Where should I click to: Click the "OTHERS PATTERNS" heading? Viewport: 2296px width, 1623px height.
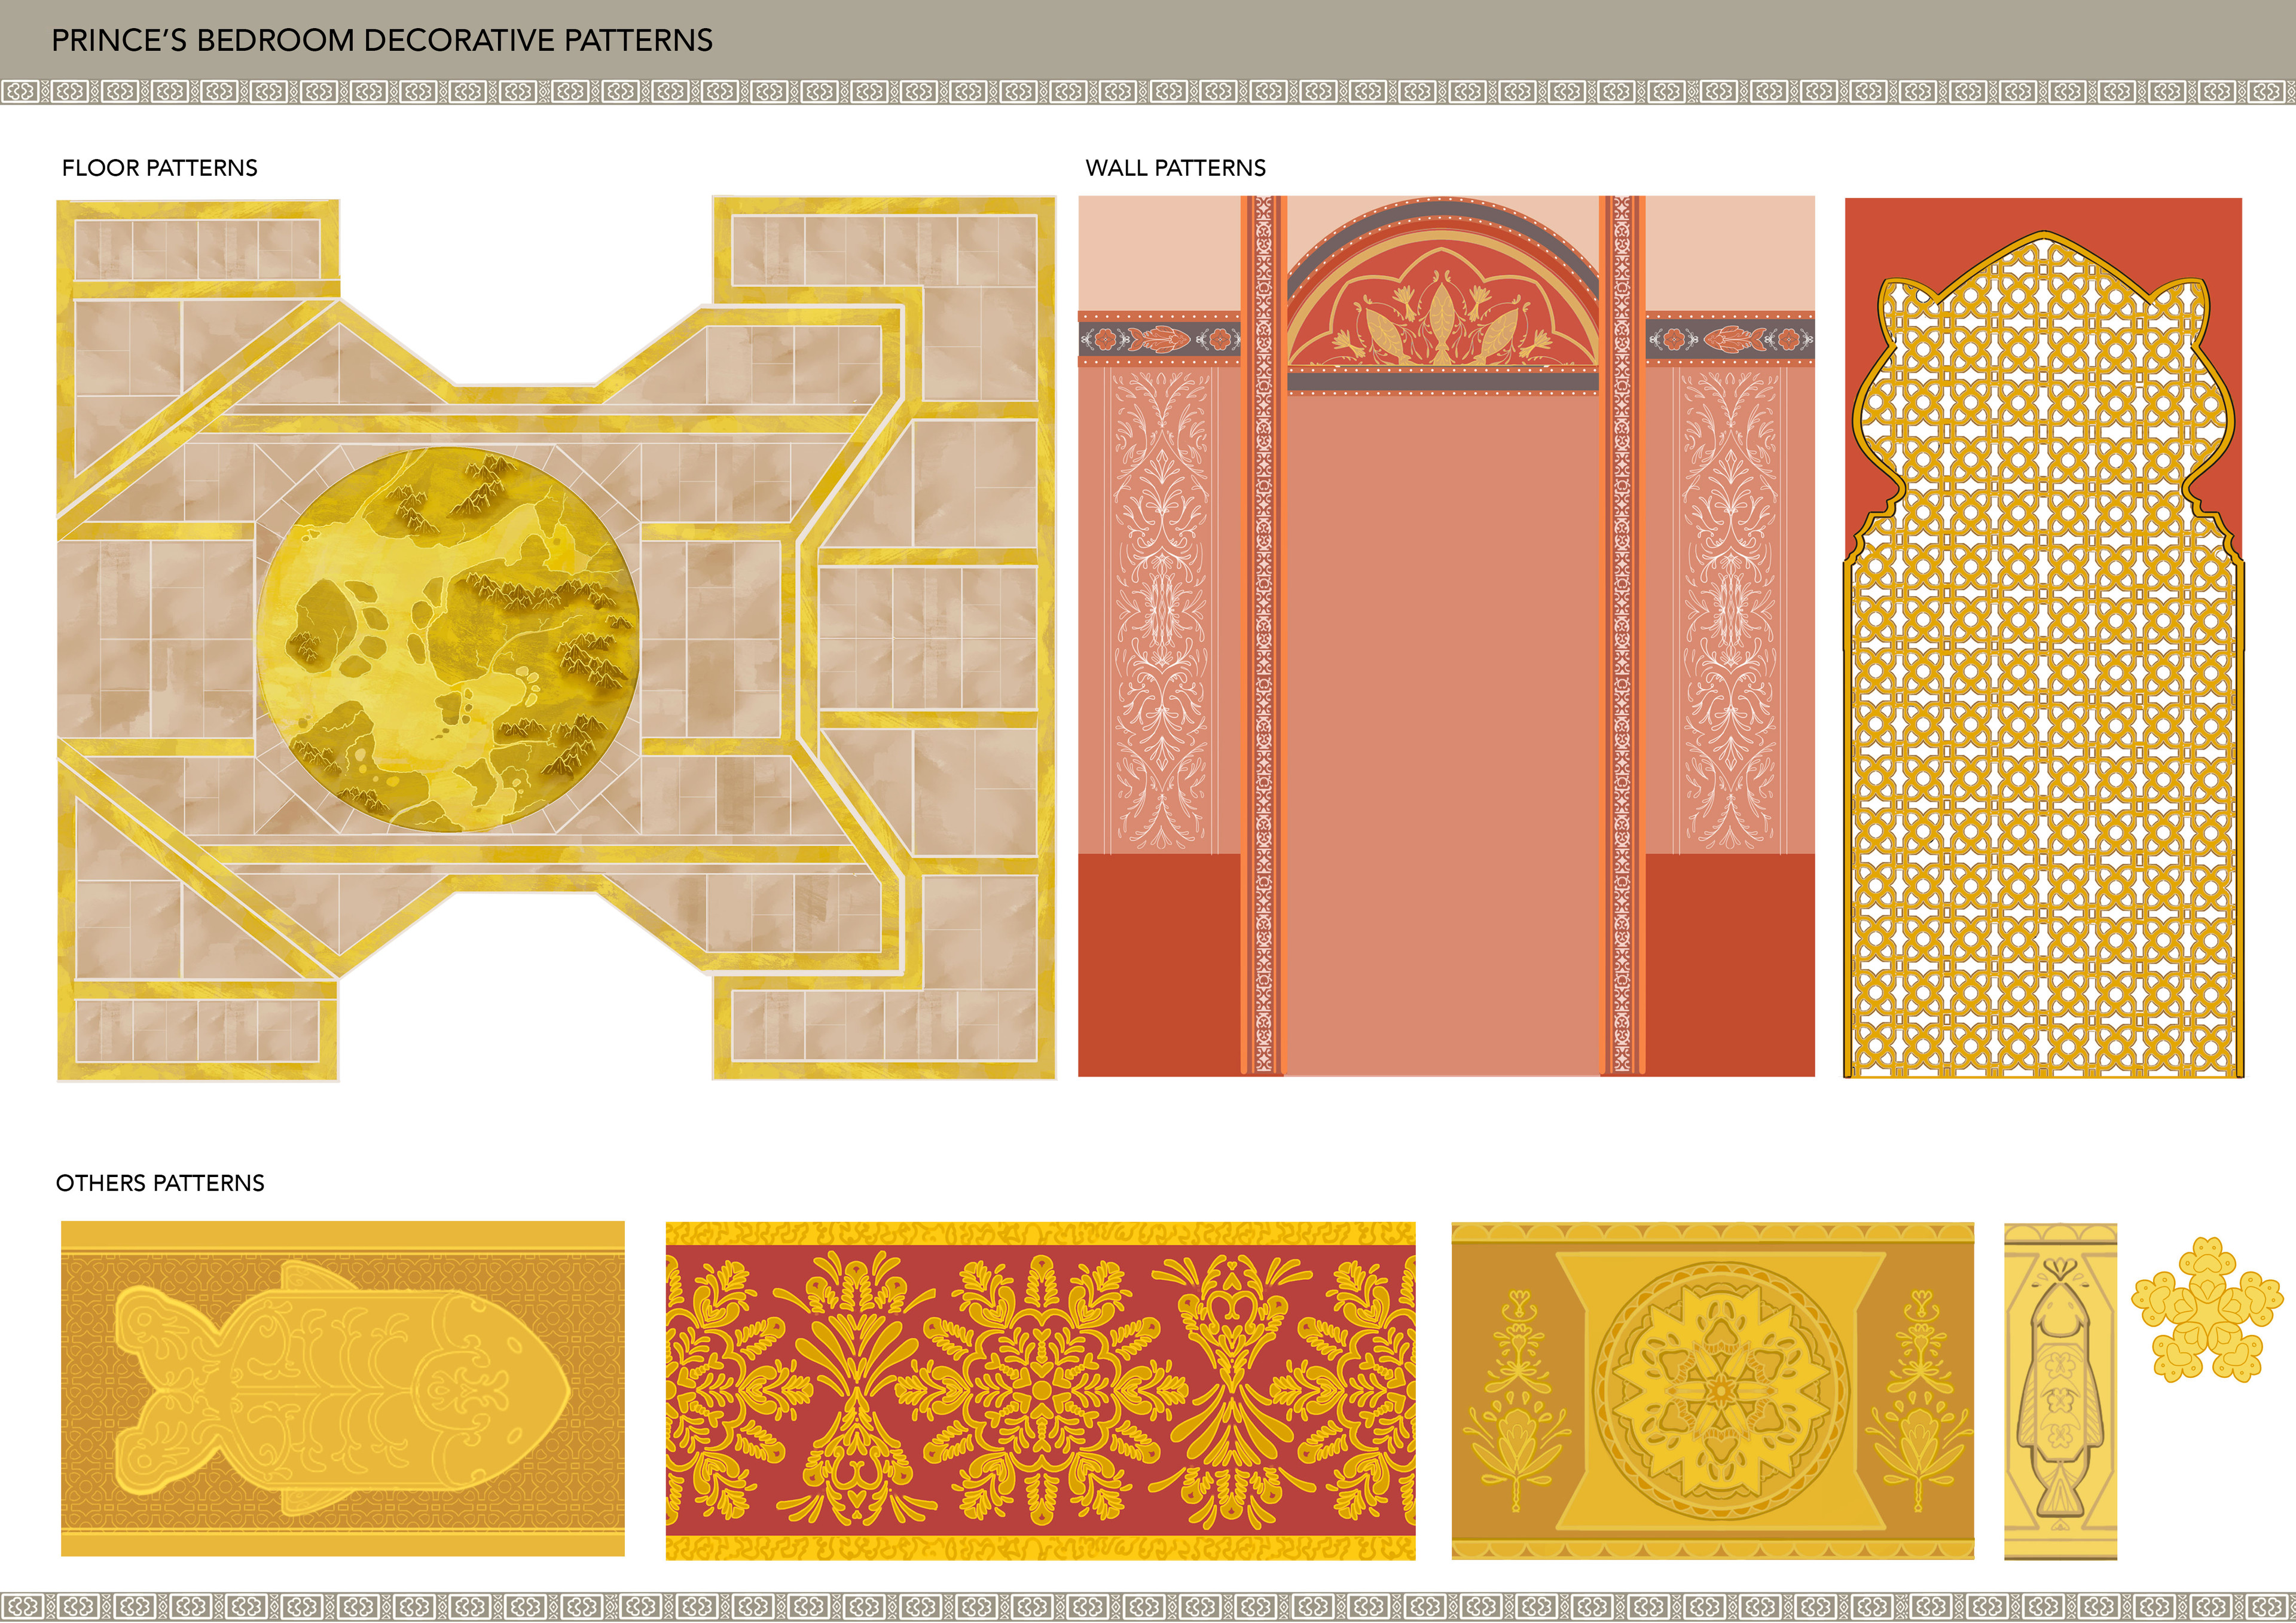[x=160, y=1183]
